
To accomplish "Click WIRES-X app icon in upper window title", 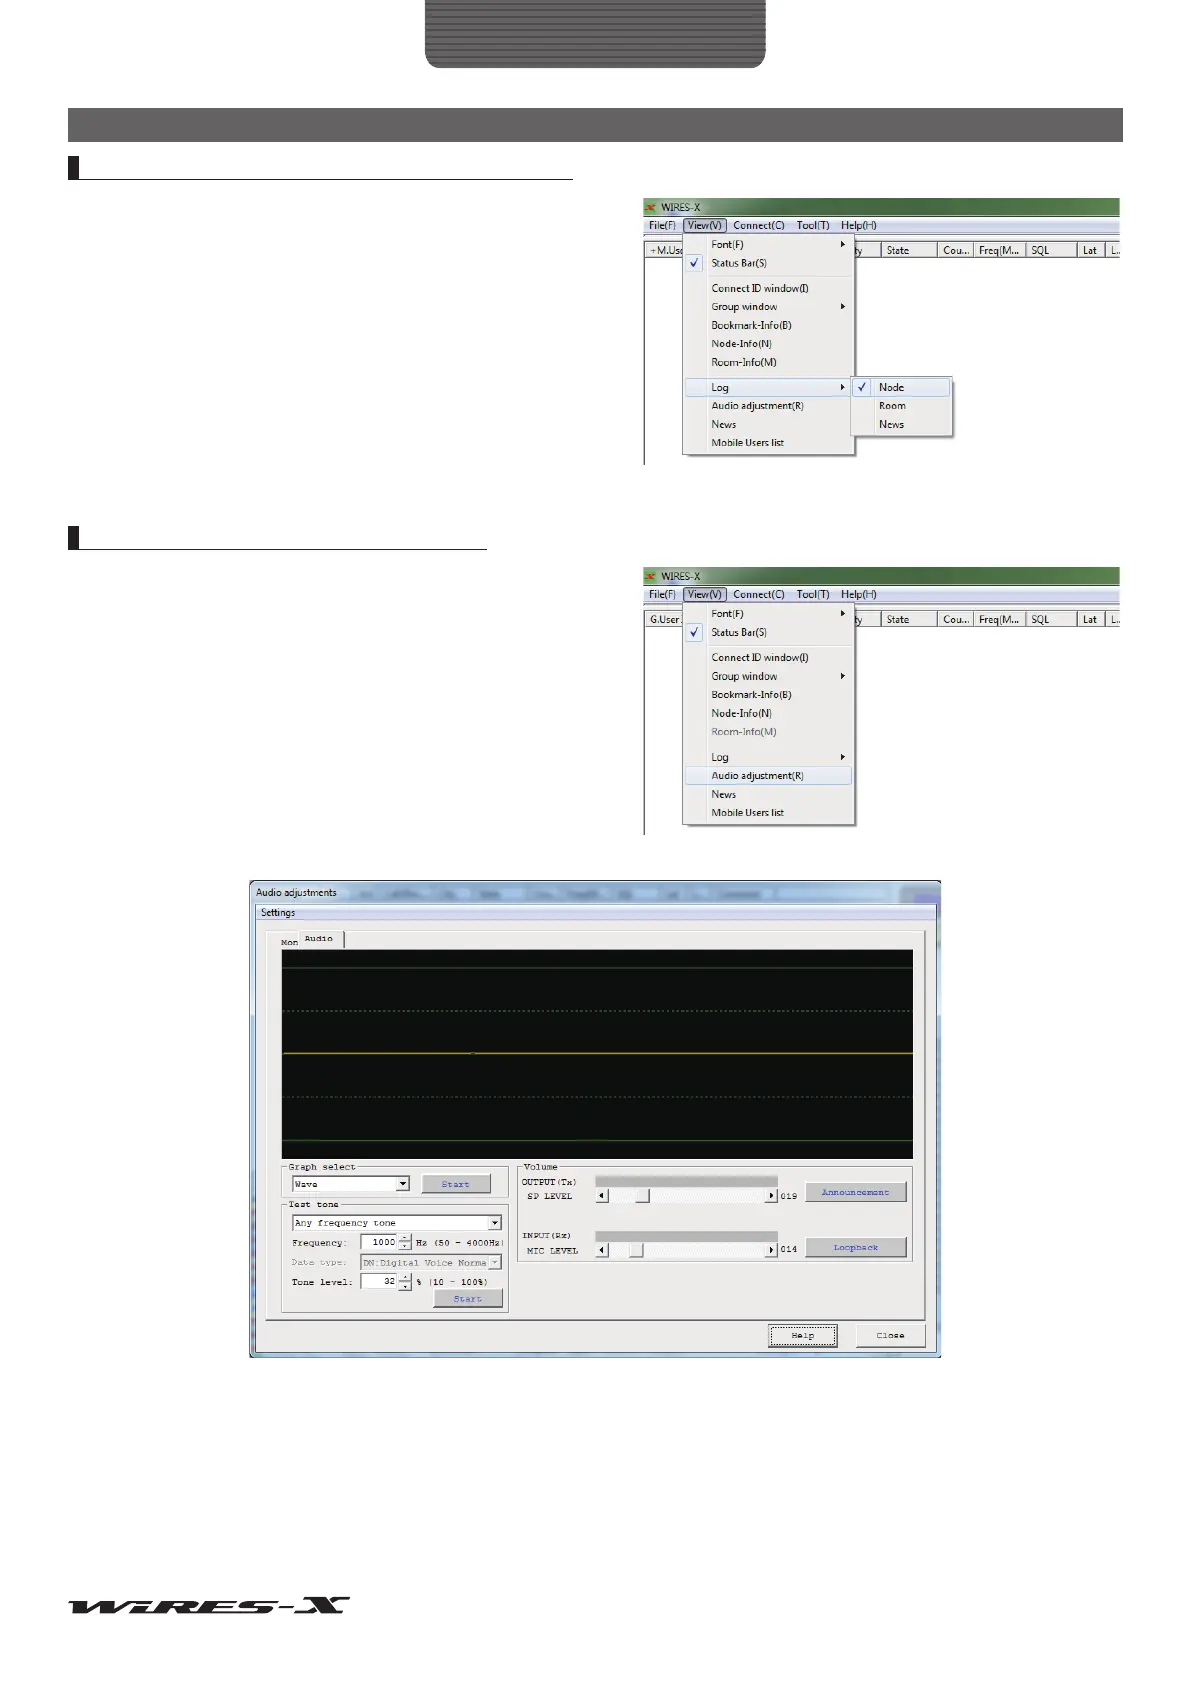I will tap(650, 207).
